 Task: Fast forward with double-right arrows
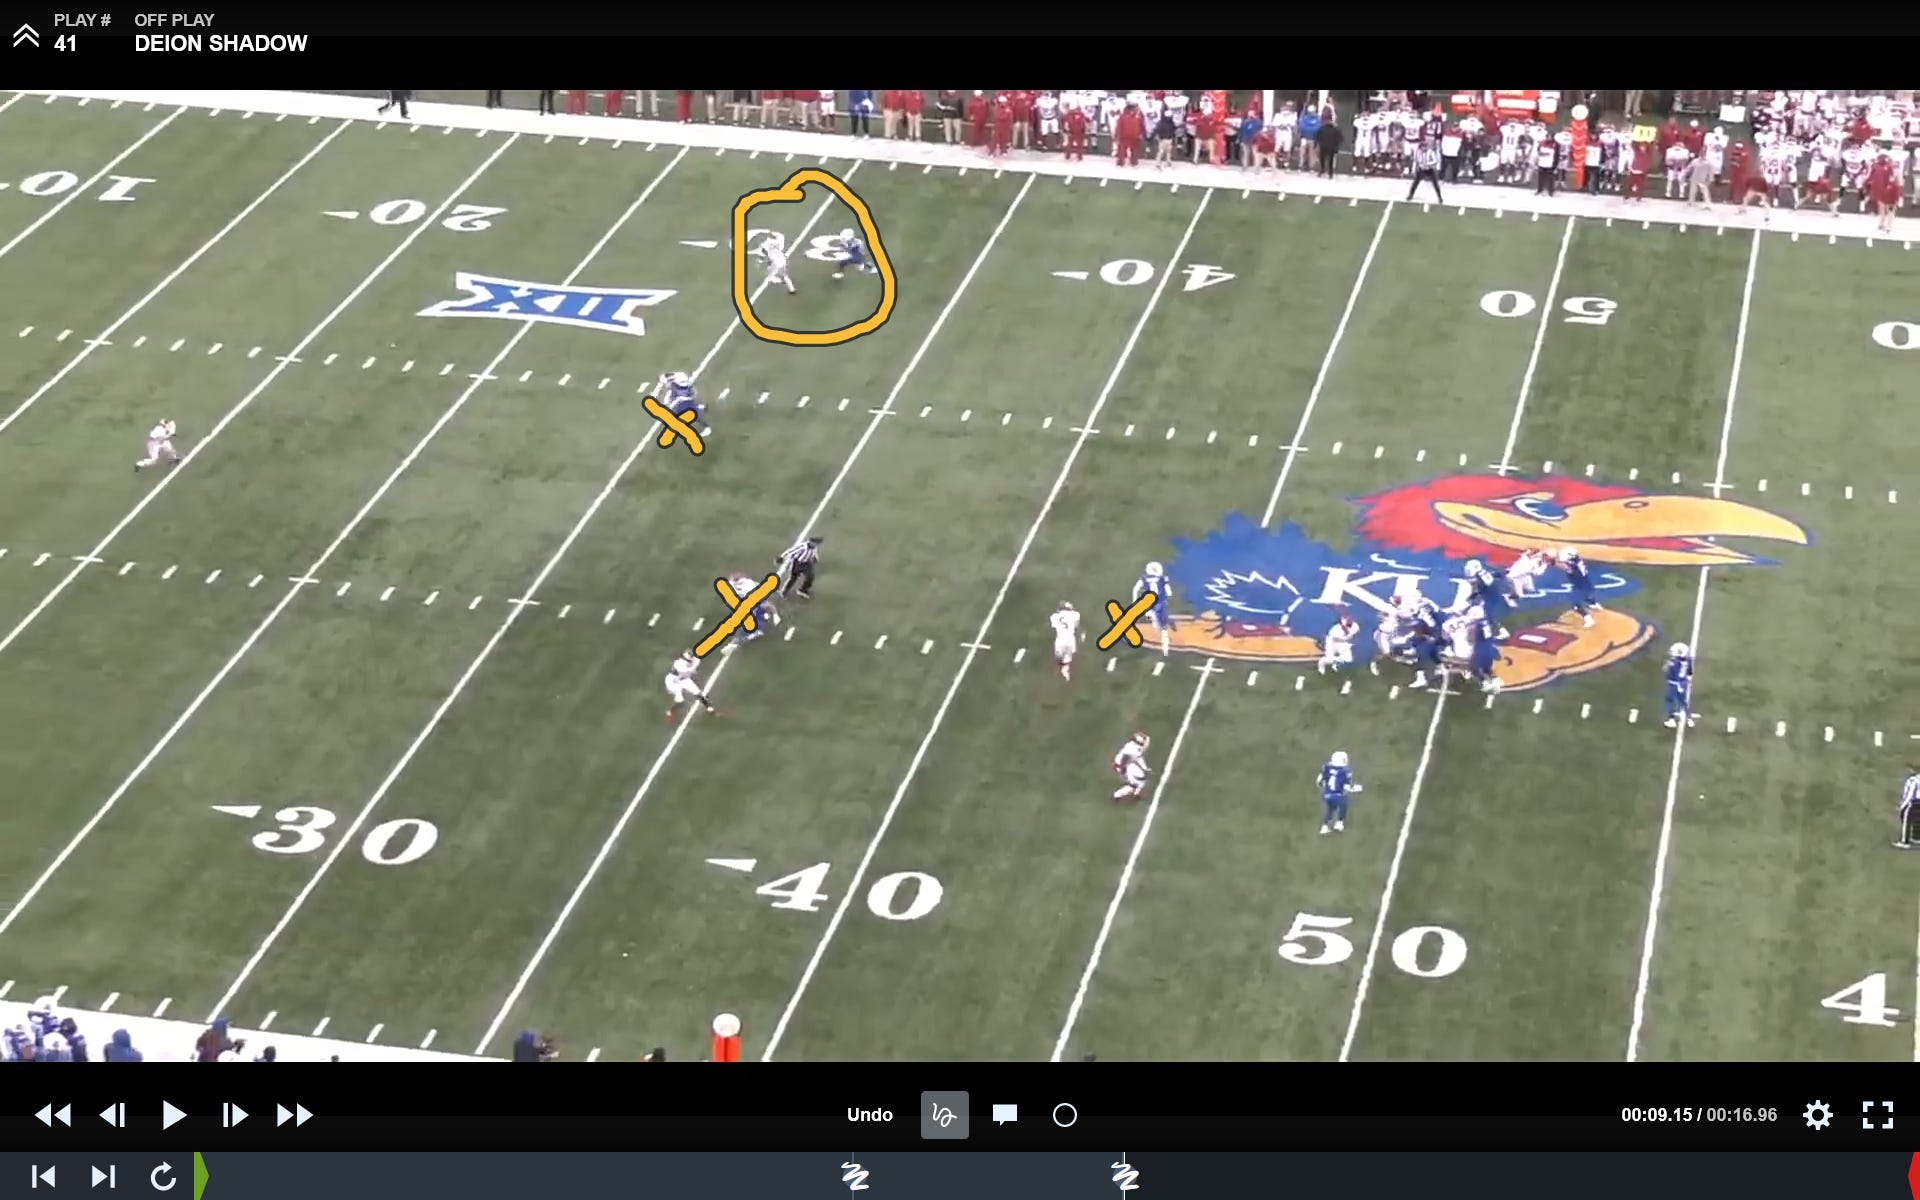tap(295, 1115)
